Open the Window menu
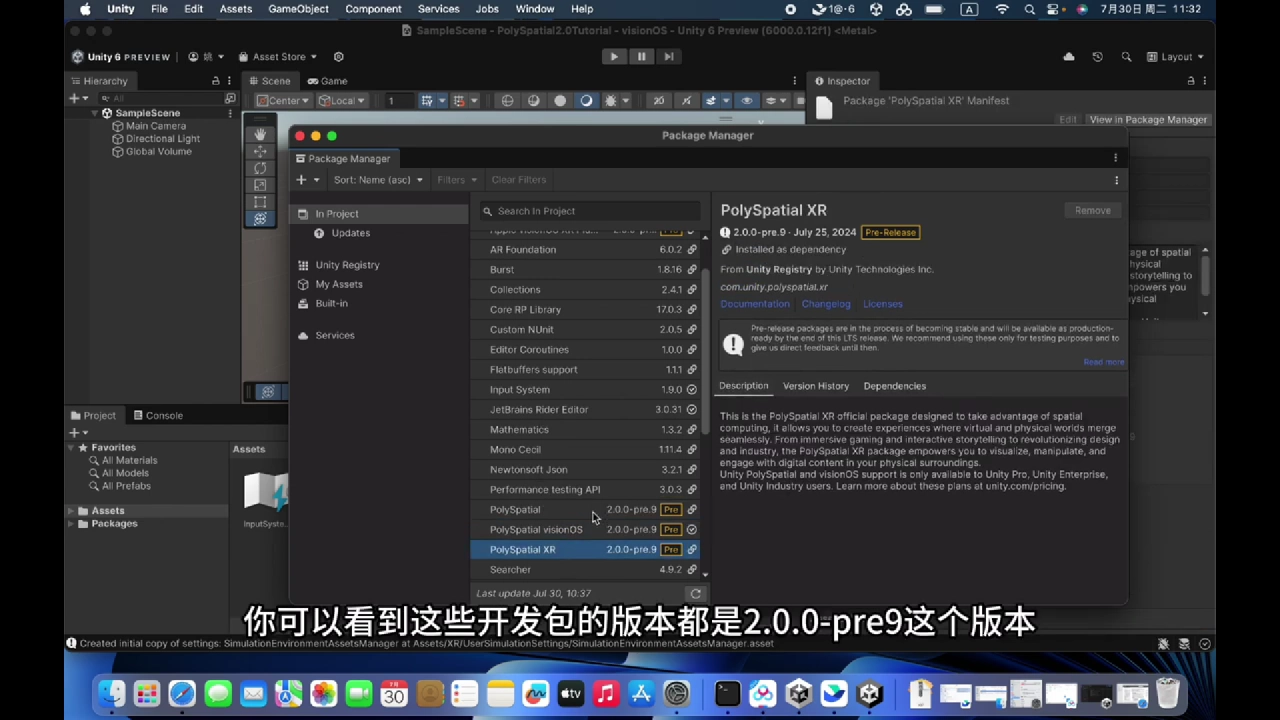The image size is (1280, 720). (535, 9)
